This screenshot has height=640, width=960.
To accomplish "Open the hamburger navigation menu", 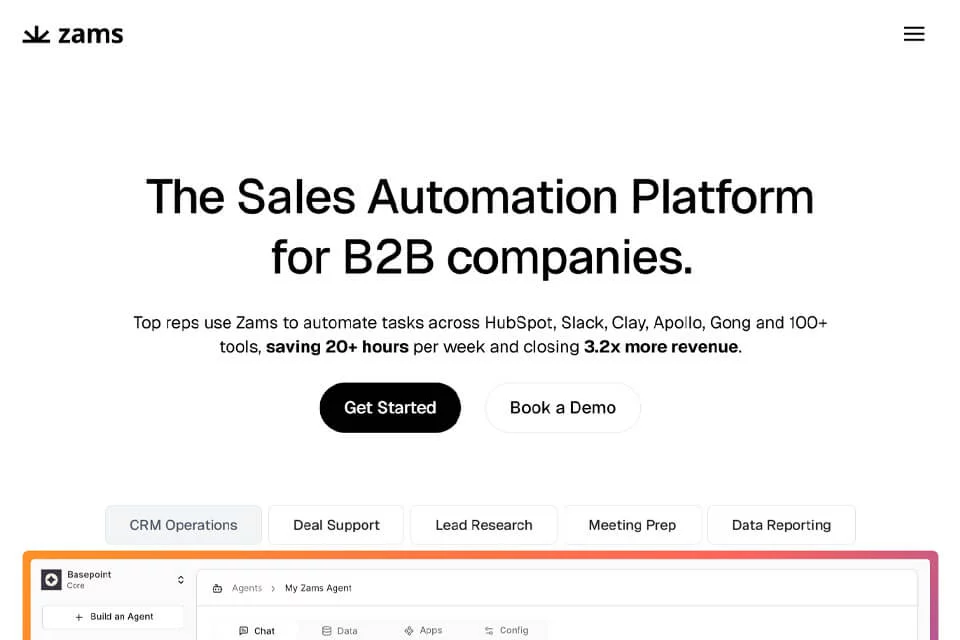I will pyautogui.click(x=913, y=34).
